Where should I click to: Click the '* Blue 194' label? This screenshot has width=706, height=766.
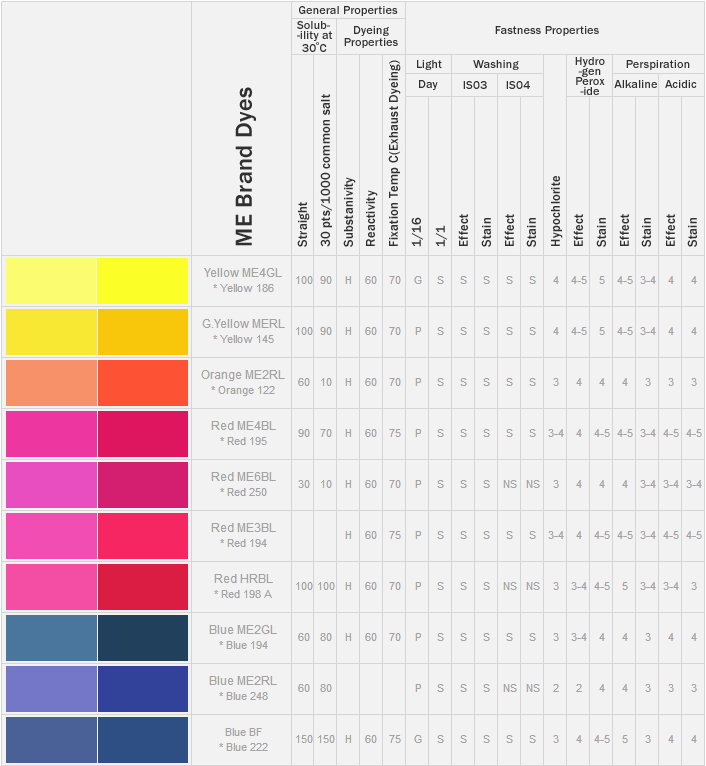[x=243, y=645]
